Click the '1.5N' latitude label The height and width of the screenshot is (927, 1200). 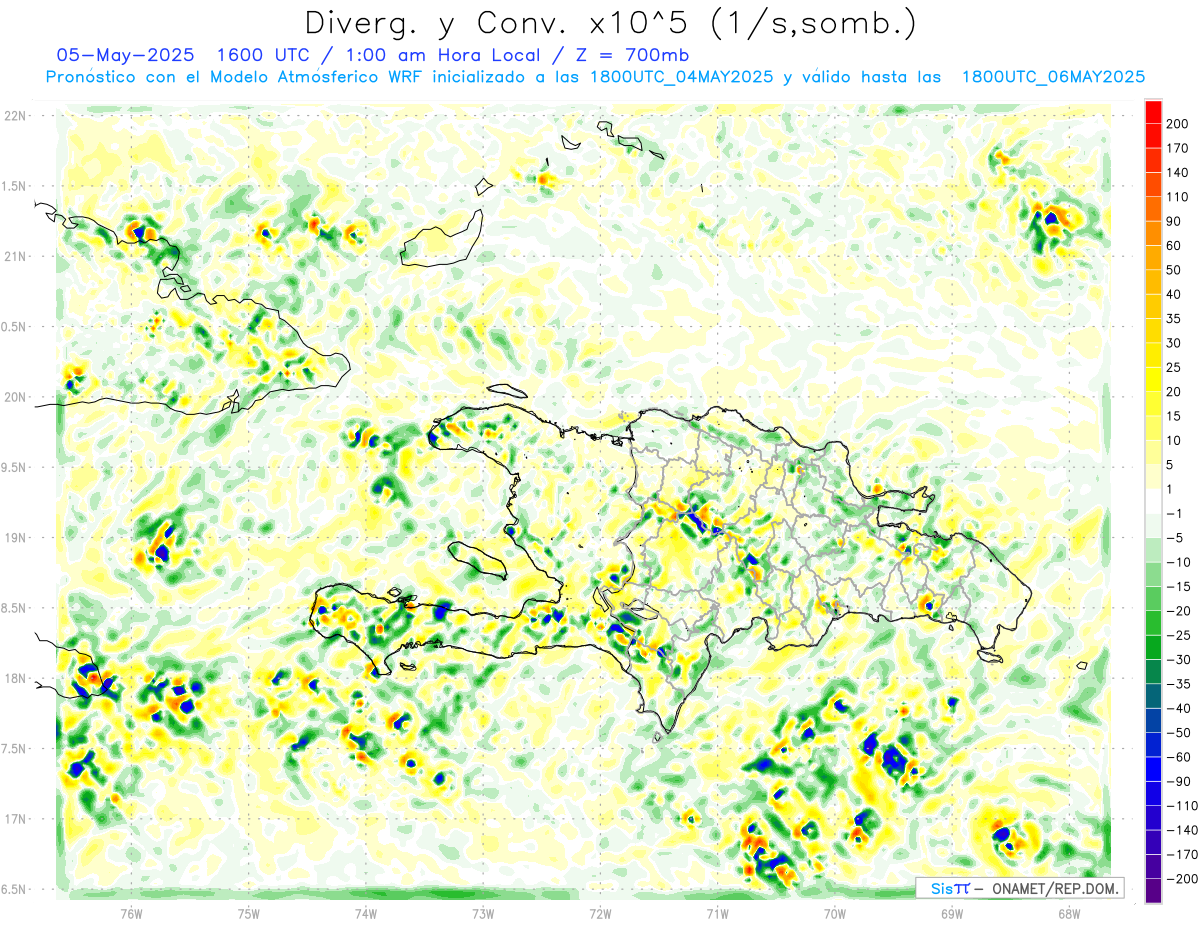tap(15, 186)
